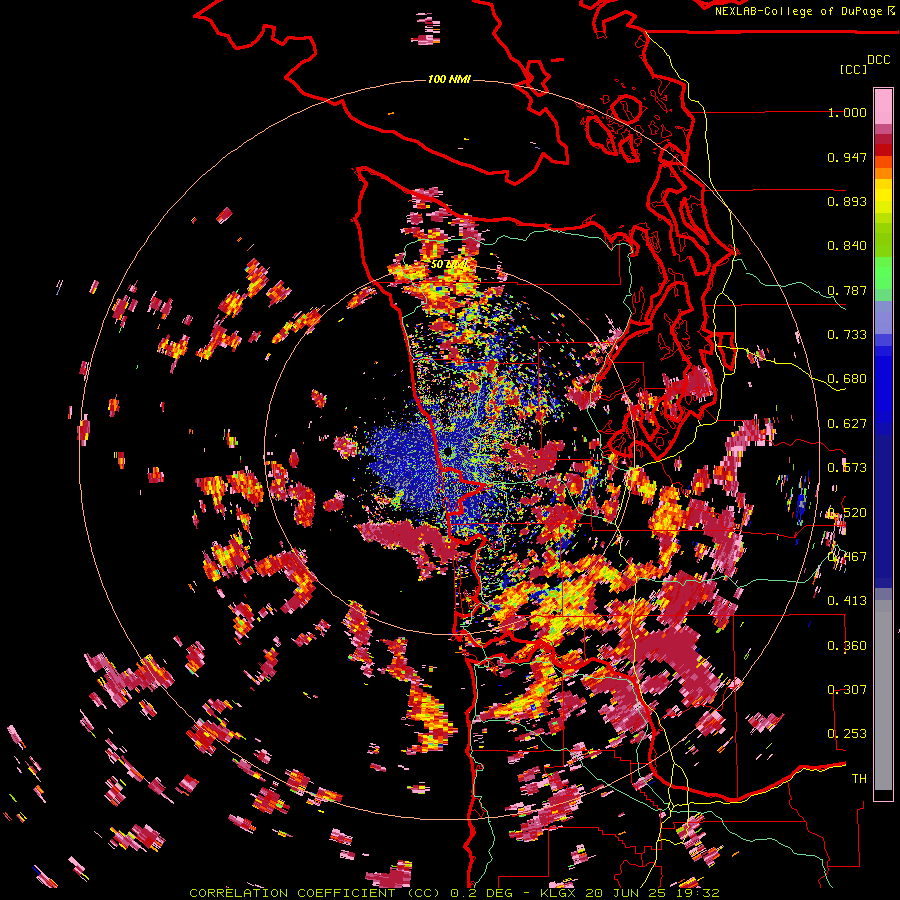
Task: Click the [CC] units label
Action: click(x=853, y=69)
